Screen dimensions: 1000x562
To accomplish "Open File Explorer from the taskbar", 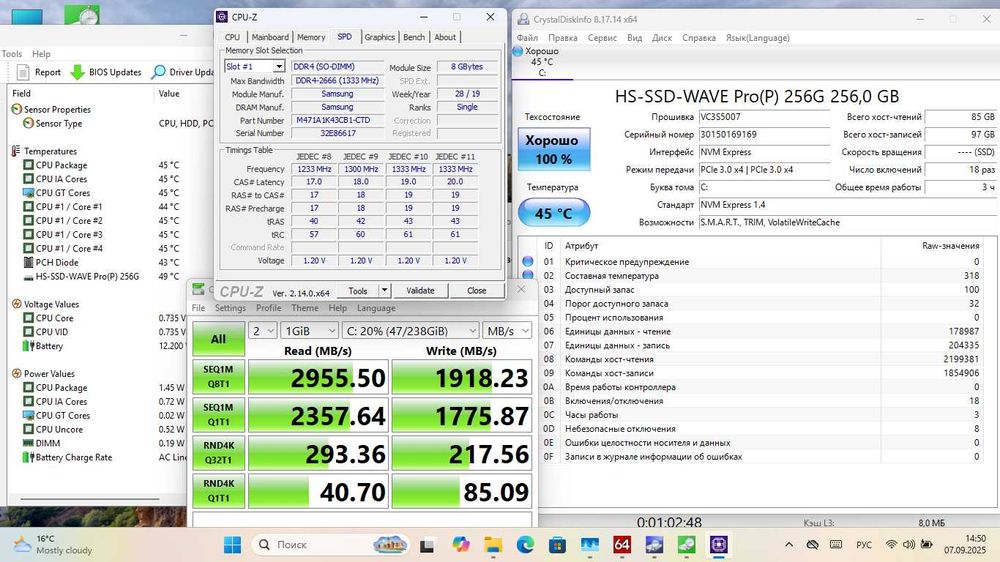I will (x=493, y=545).
